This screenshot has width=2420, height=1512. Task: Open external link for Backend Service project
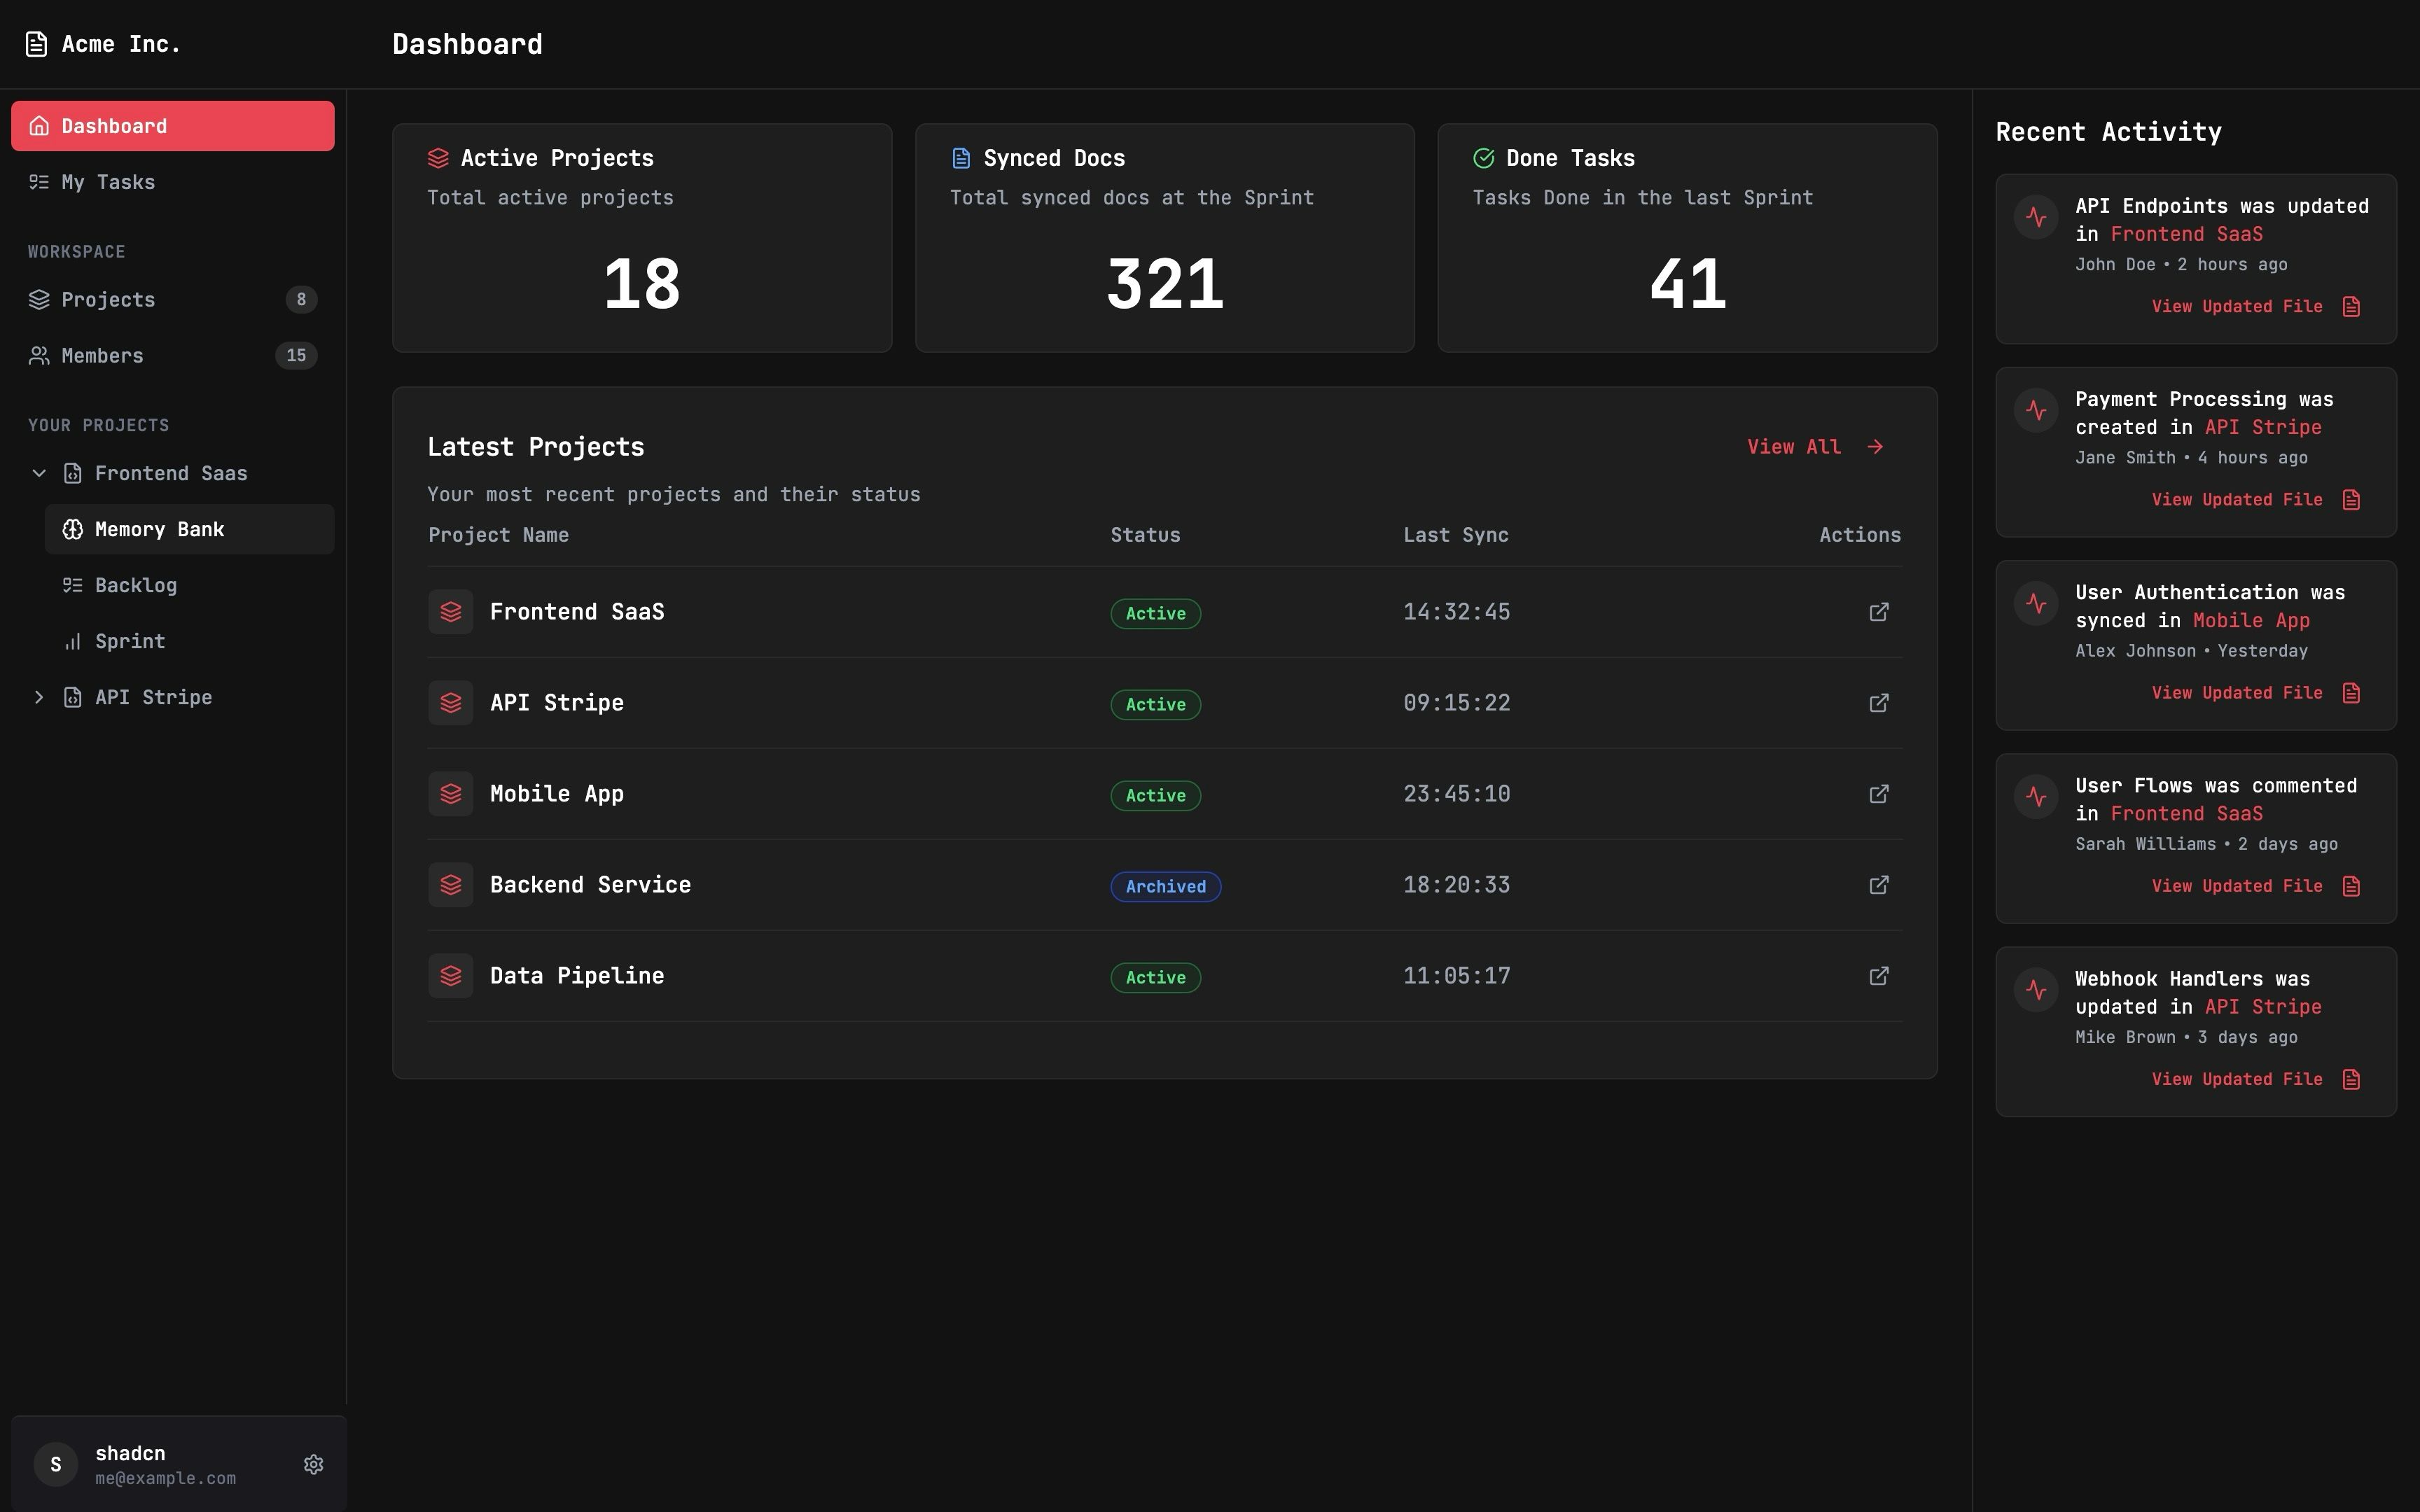1879,884
